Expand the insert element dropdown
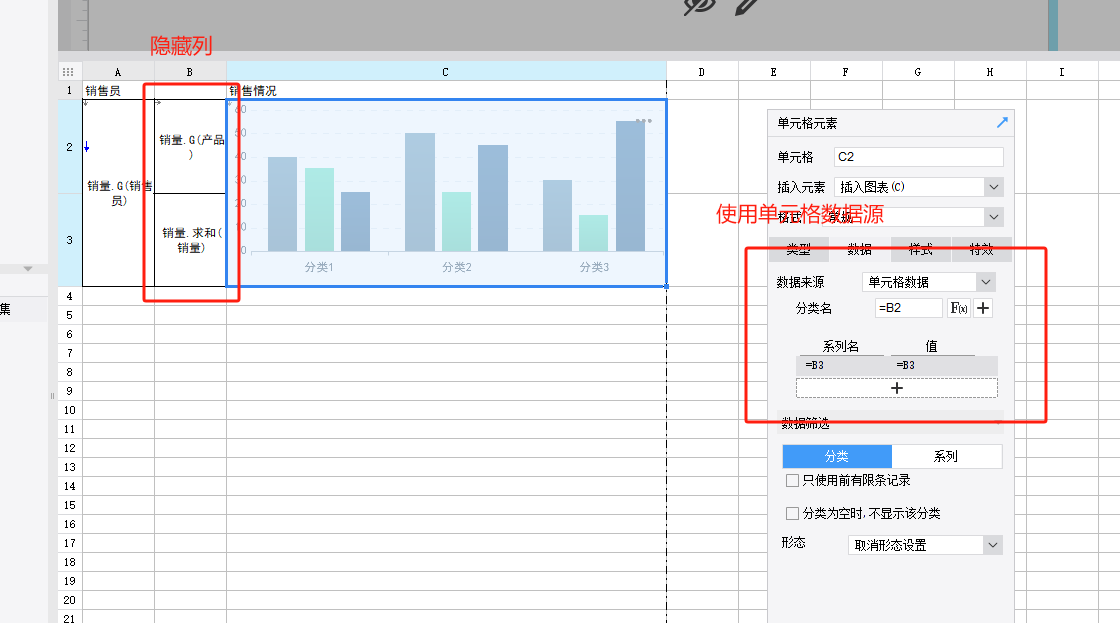 coord(994,187)
